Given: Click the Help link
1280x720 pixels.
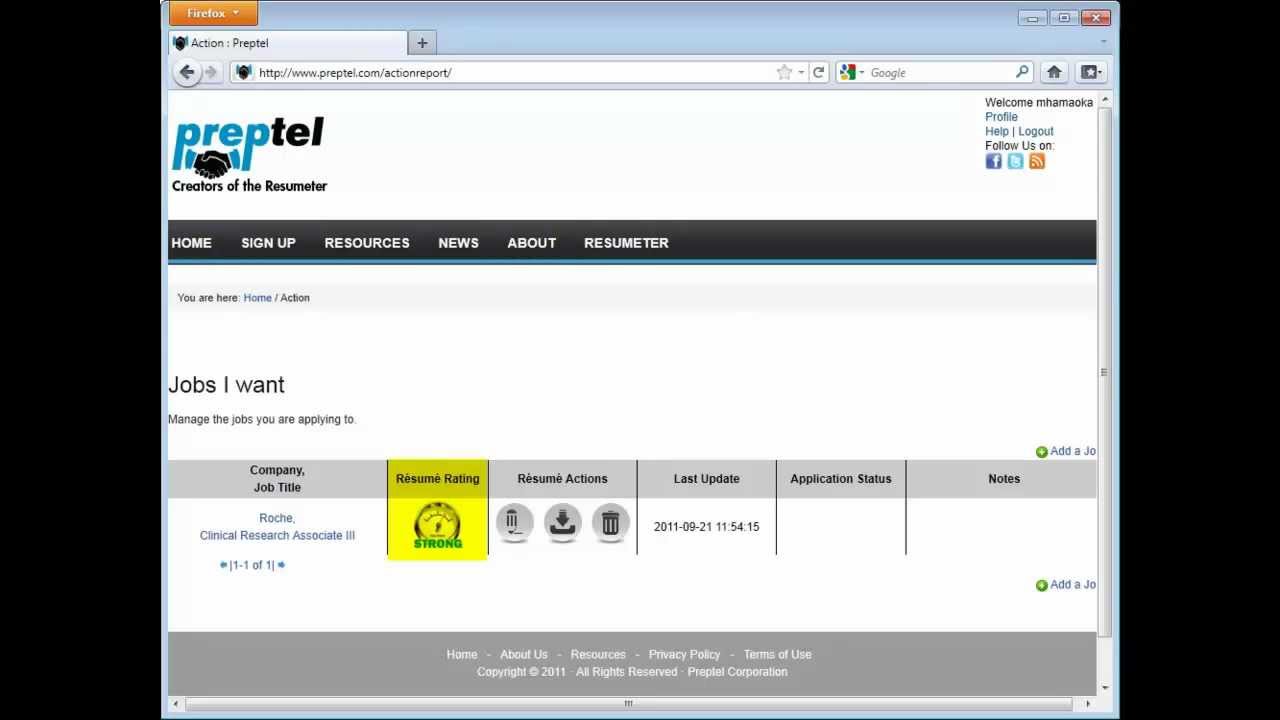Looking at the screenshot, I should tap(997, 131).
